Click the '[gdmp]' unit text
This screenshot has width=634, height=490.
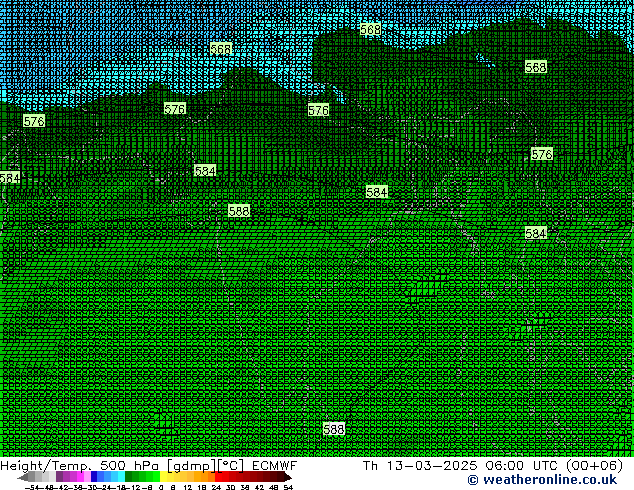191,466
